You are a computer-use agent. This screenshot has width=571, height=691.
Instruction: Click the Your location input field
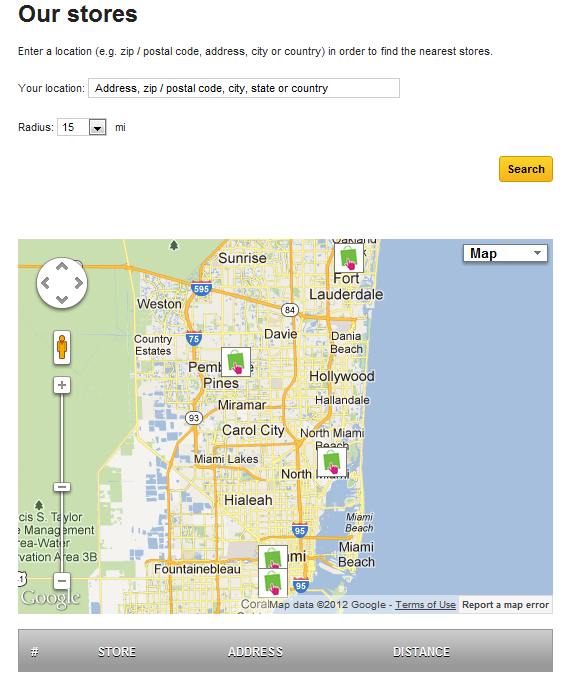244,88
